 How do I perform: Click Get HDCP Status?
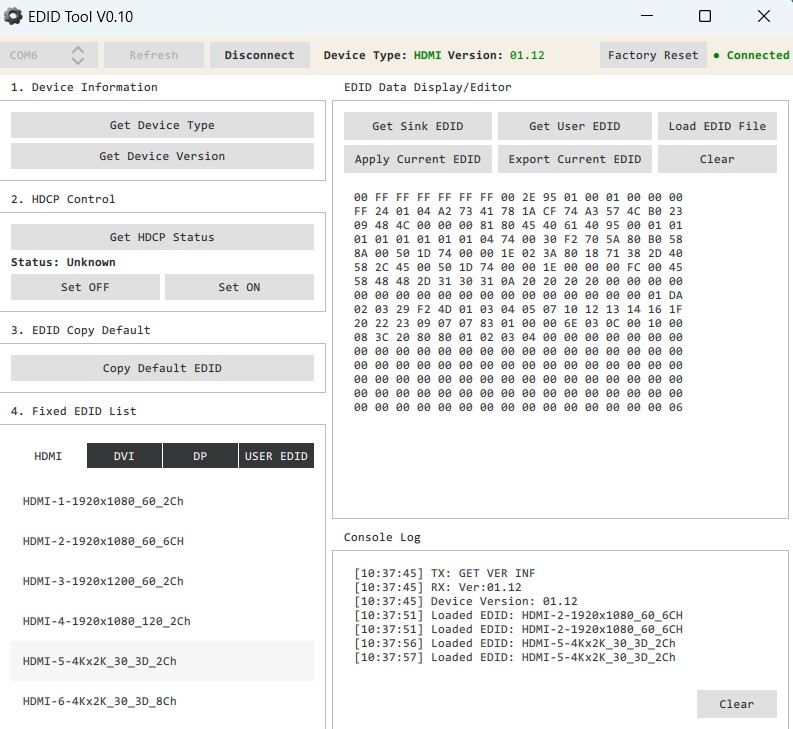[162, 237]
